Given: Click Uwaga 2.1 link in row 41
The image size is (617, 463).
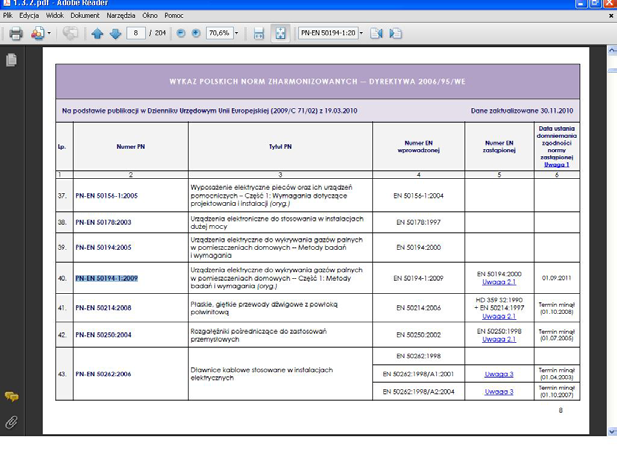Looking at the screenshot, I should (499, 316).
